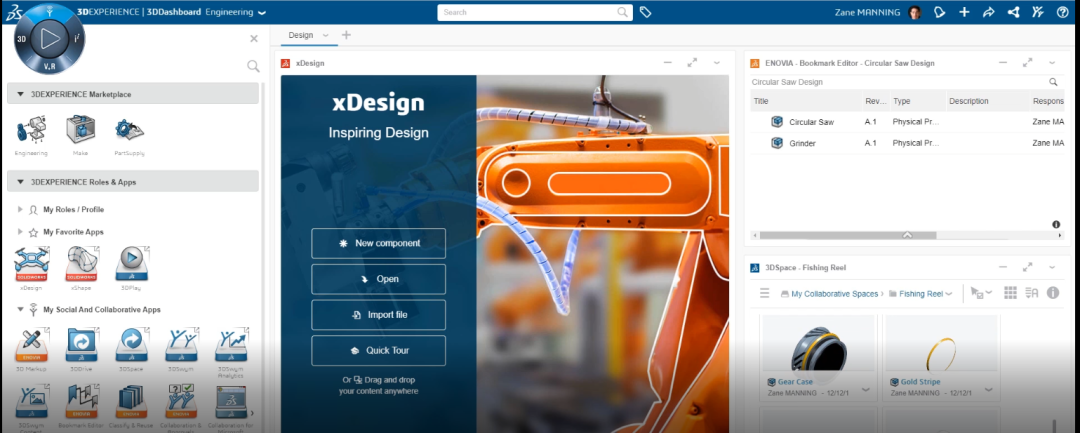This screenshot has width=1080, height=433.
Task: Open Bookmark Editor widget menu chevron
Action: click(1052, 63)
